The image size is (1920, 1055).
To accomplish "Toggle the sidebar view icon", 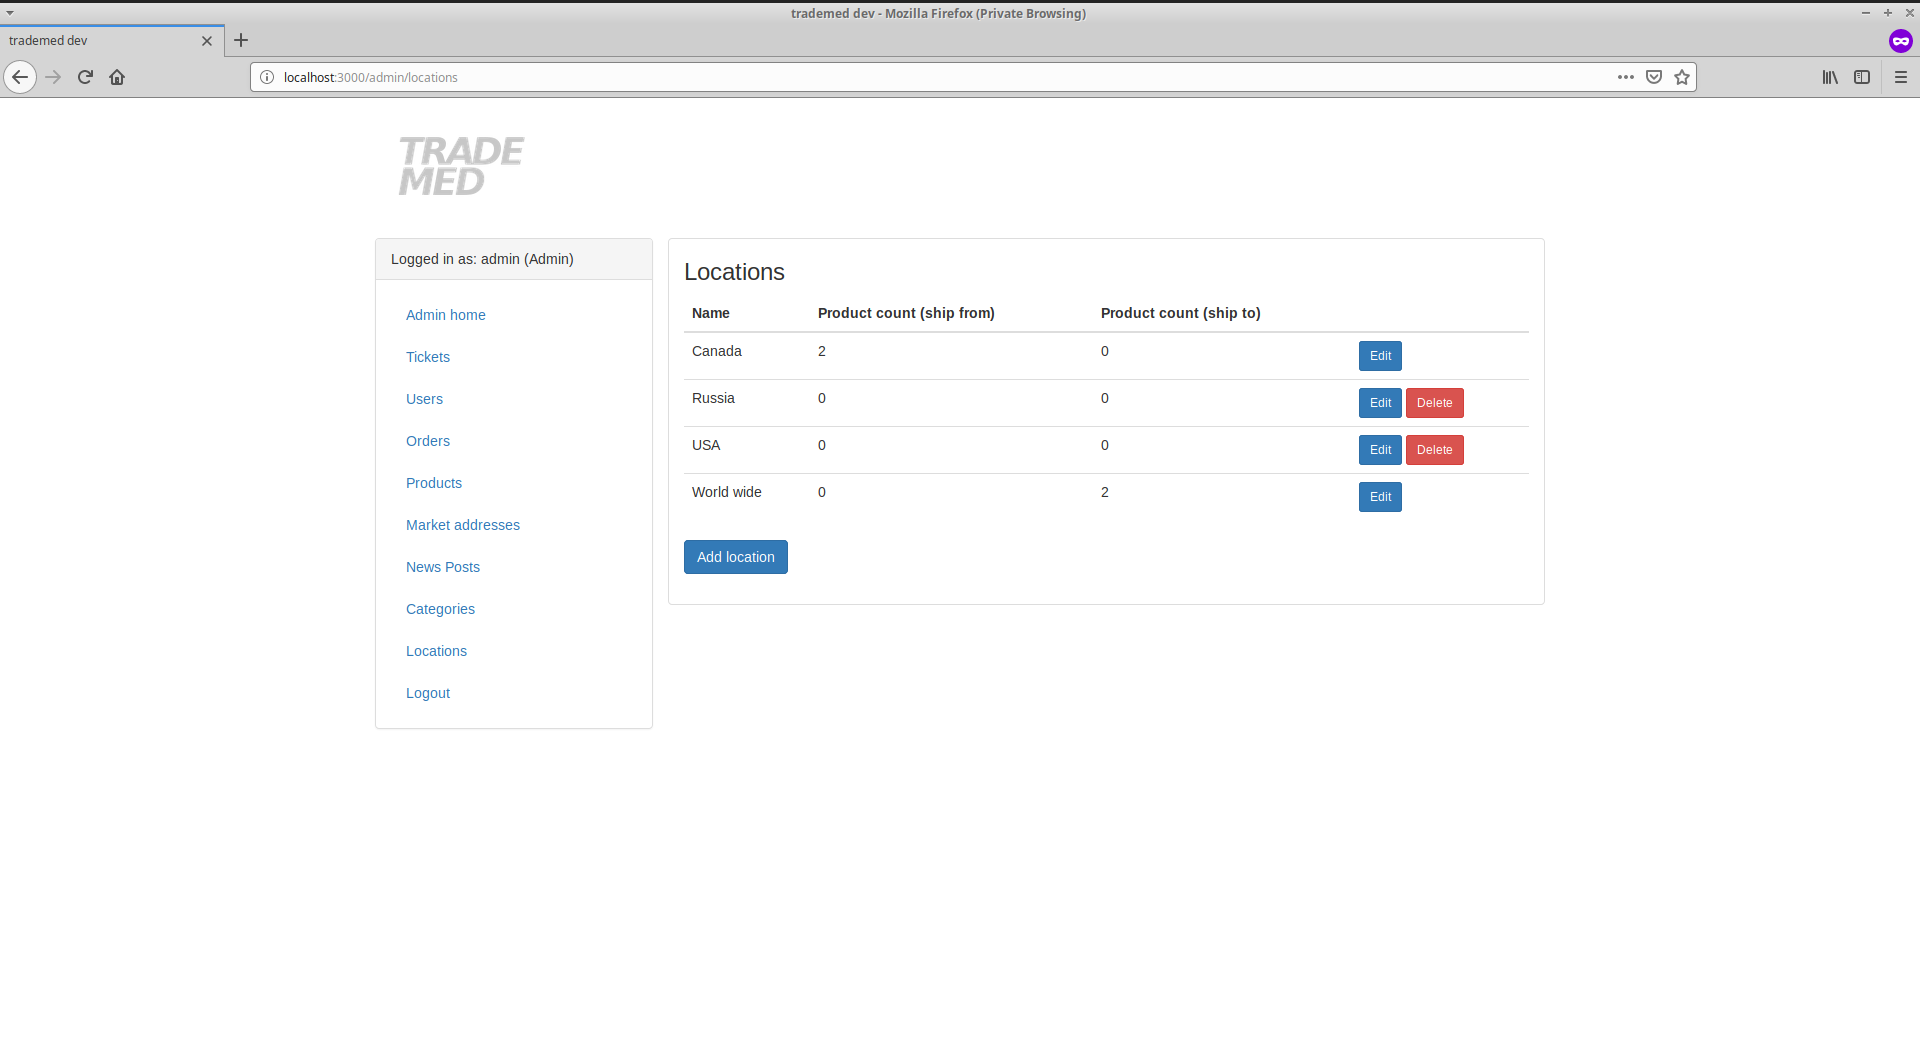I will point(1862,77).
